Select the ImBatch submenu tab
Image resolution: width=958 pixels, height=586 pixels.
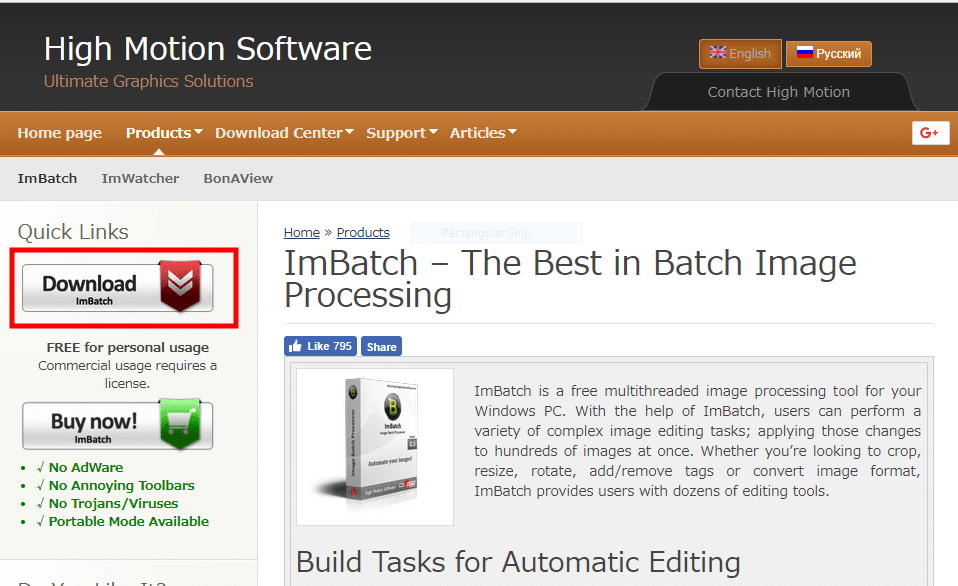47,178
